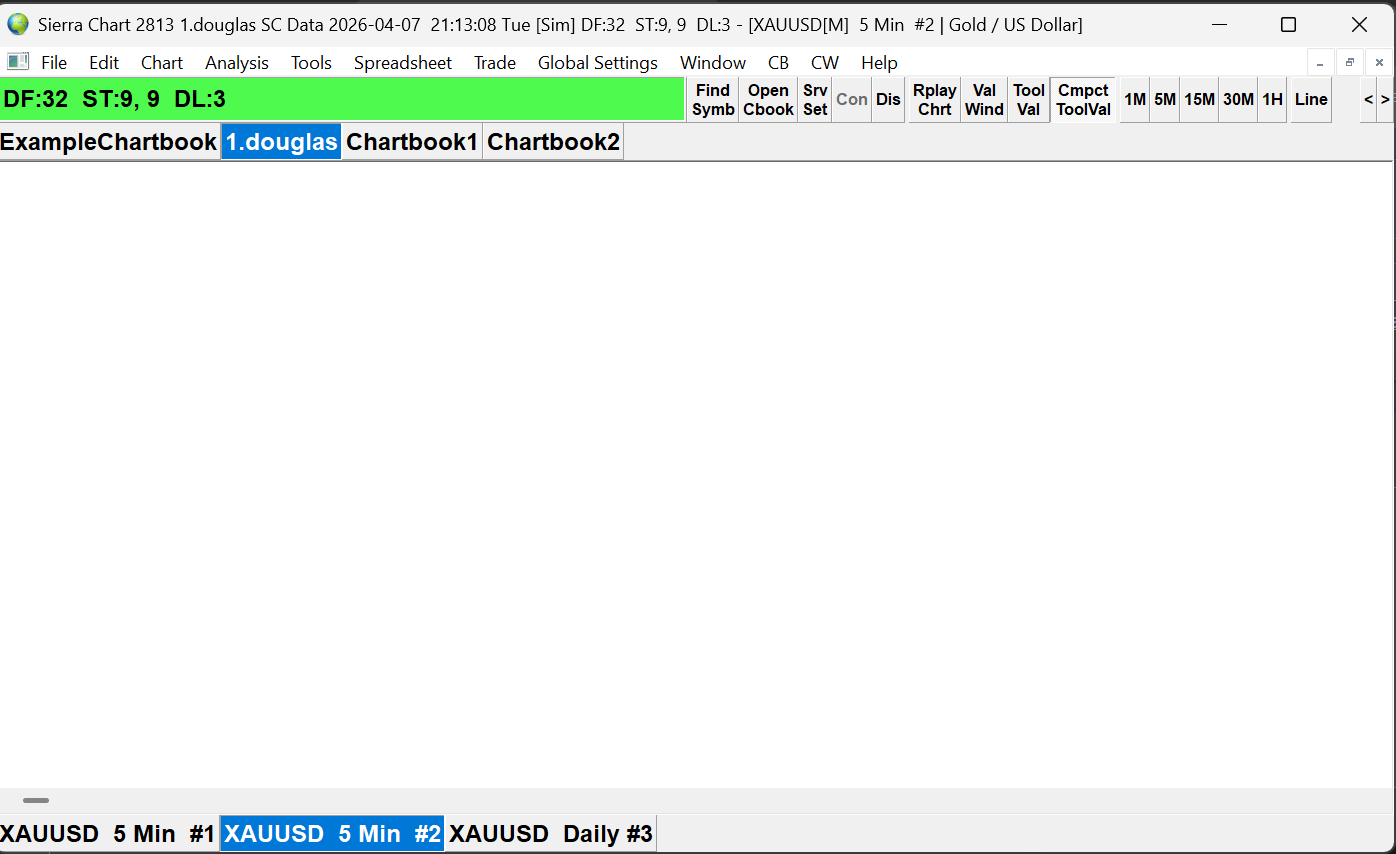Close the inner chart window
Screen dimensions: 1396x854
point(1379,63)
